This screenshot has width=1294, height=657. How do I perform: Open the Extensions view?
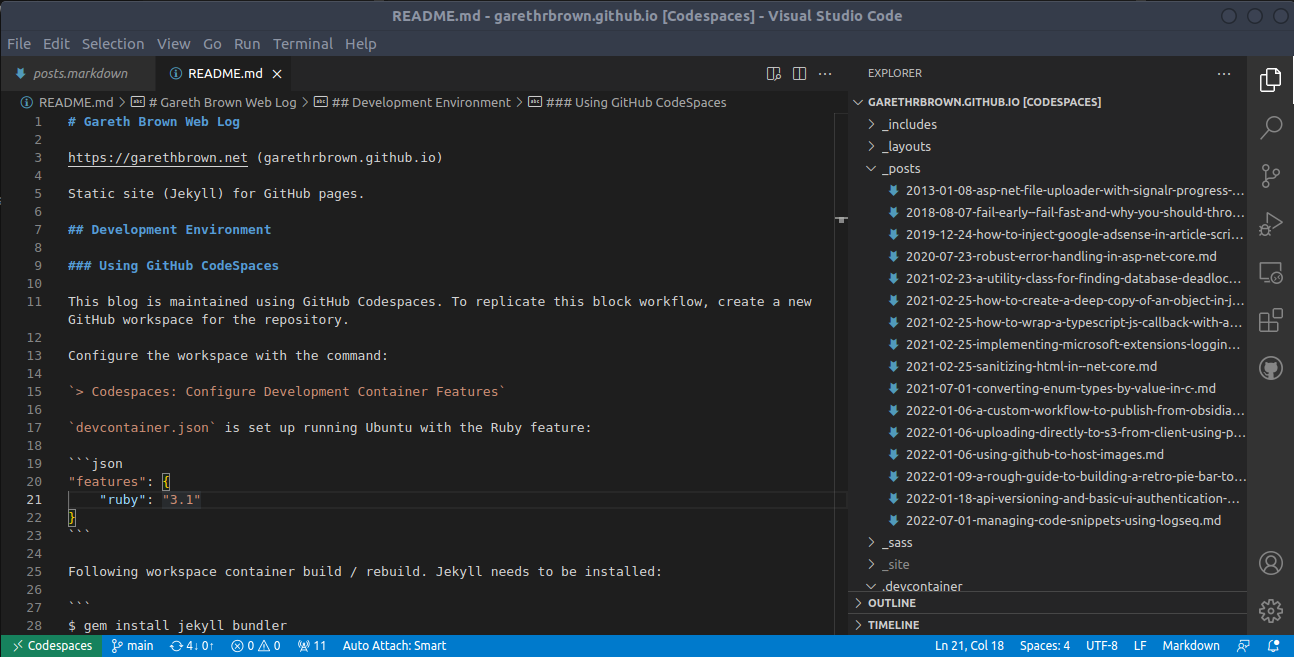[1270, 320]
